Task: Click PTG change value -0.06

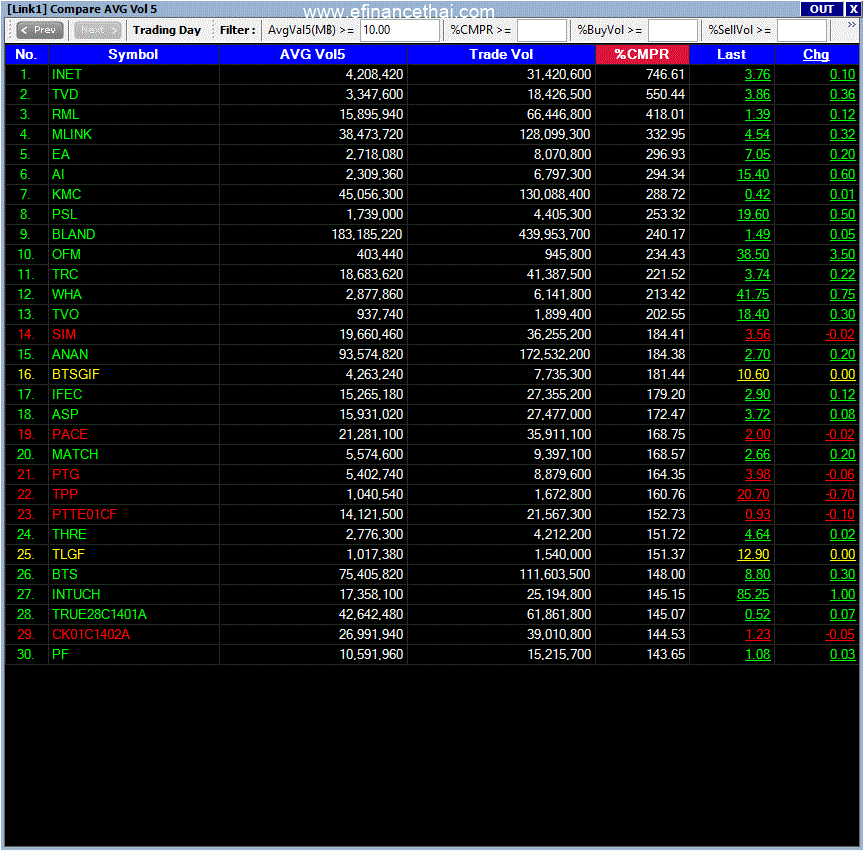Action: click(840, 474)
